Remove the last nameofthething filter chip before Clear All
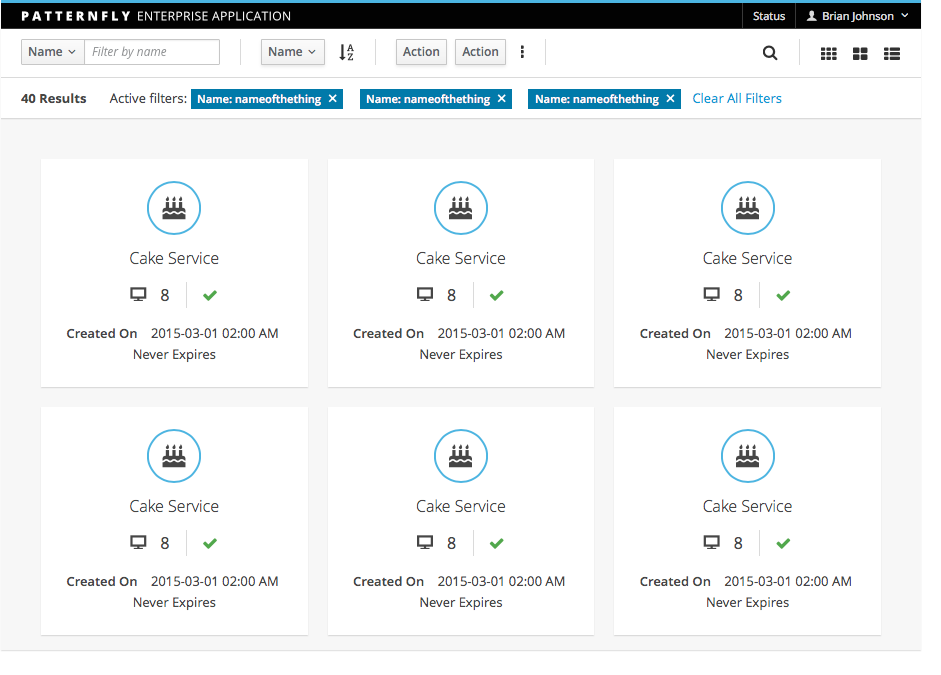This screenshot has height=675, width=941. click(670, 98)
